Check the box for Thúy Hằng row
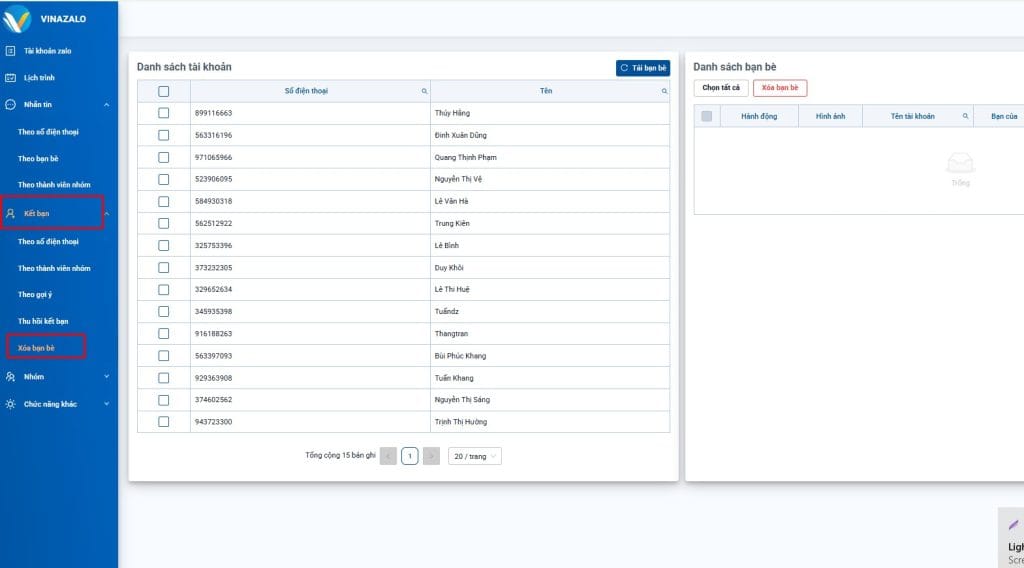Image resolution: width=1024 pixels, height=568 pixels. coord(164,113)
